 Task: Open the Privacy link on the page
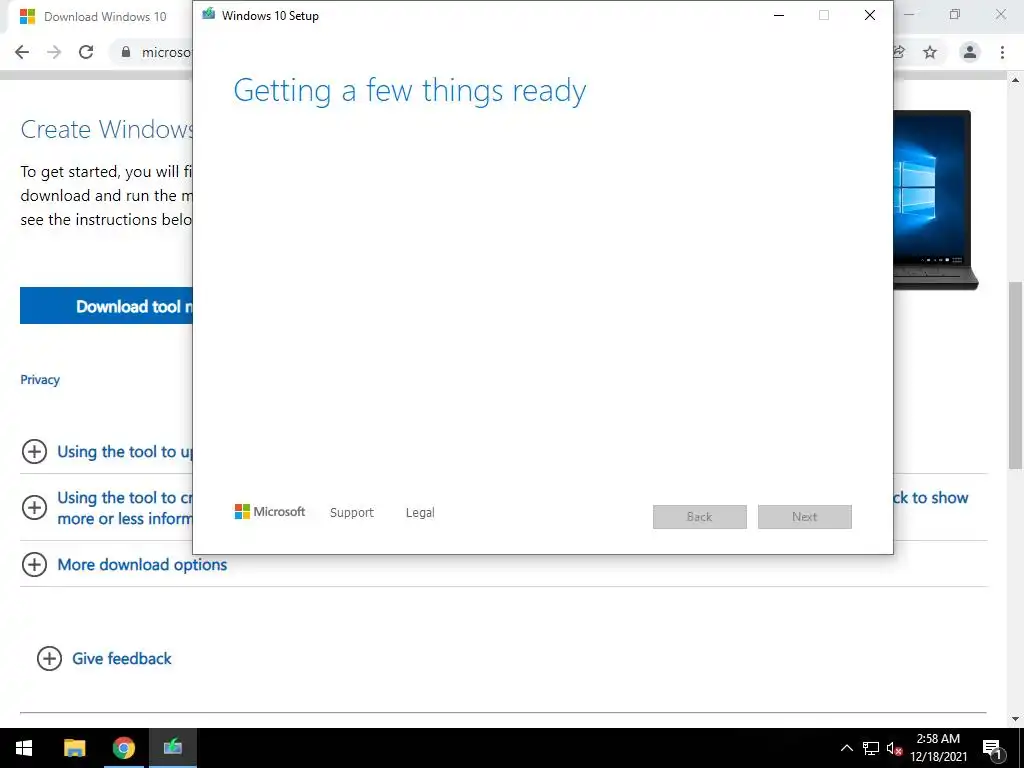40,379
